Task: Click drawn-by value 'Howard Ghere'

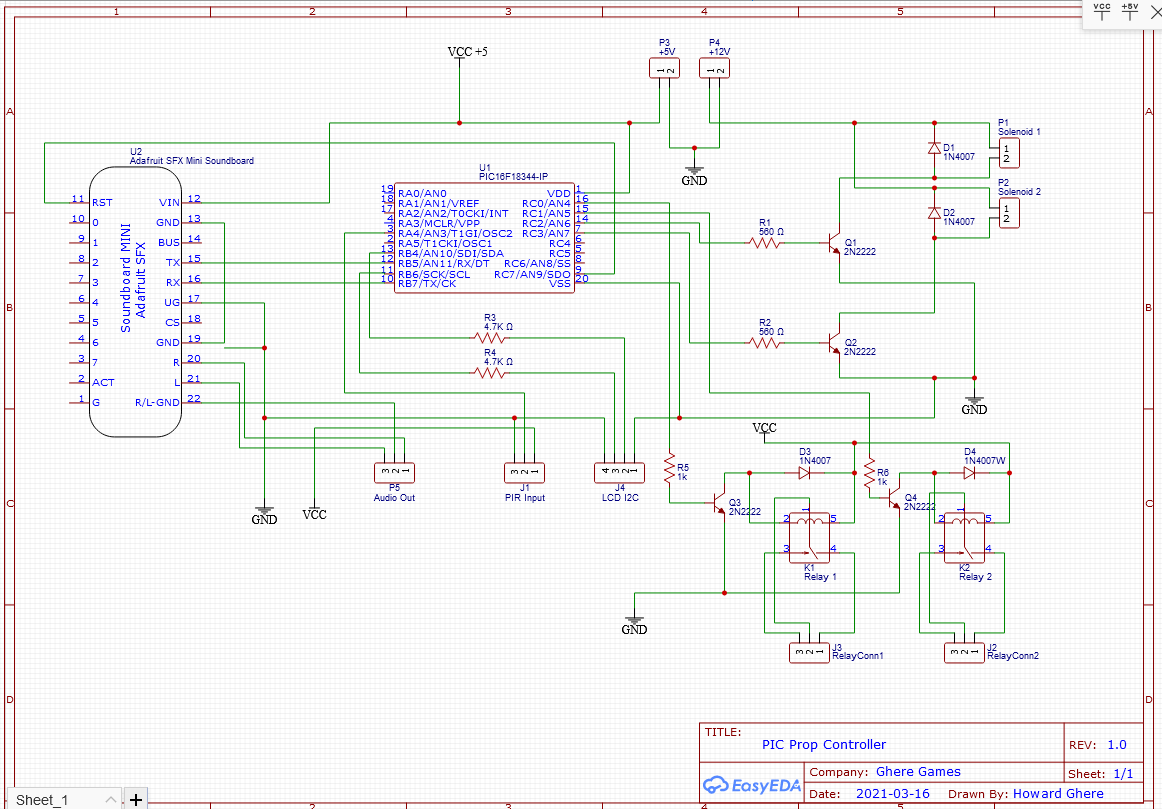Action: pos(1058,793)
